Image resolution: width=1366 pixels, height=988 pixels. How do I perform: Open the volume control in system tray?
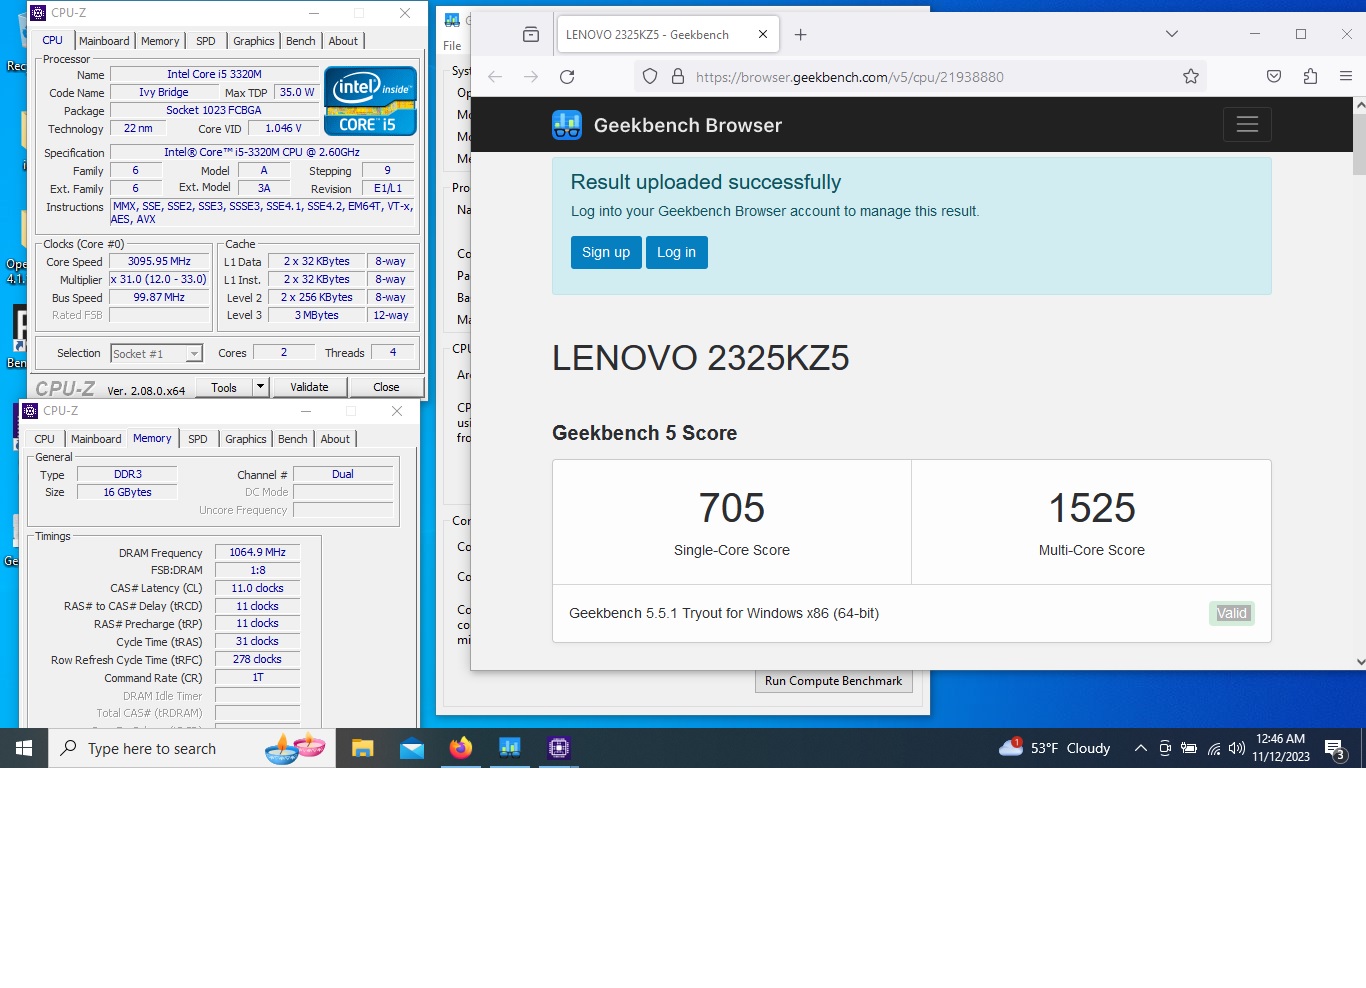(1237, 748)
